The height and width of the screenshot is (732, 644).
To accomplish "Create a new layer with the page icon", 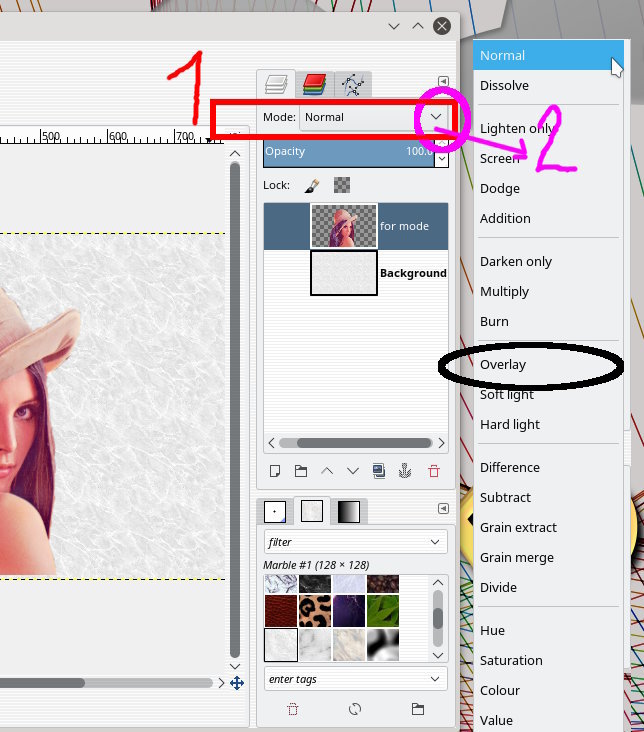I will pos(274,471).
